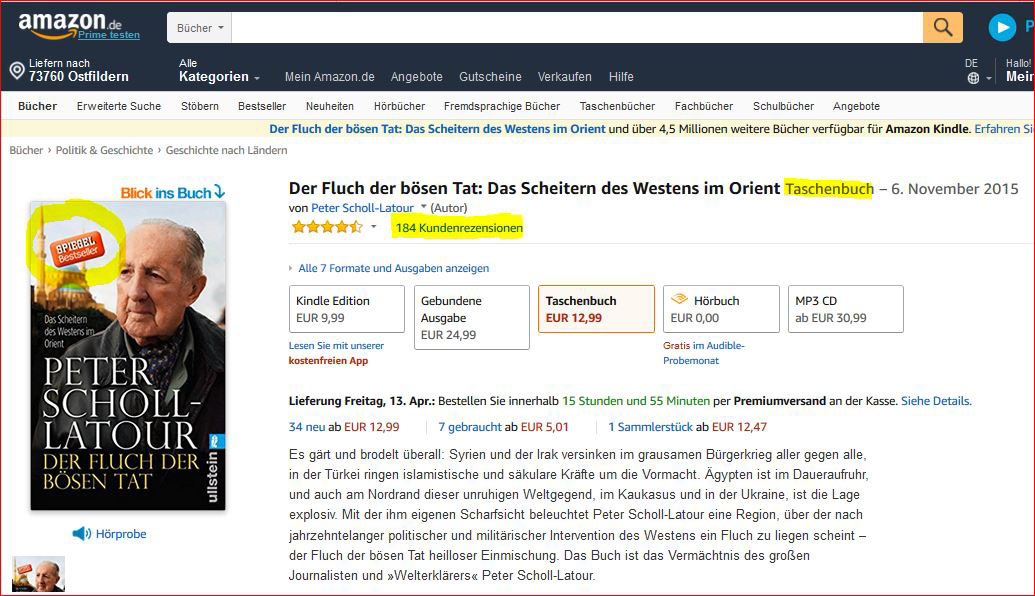Screen dimensions: 1035x596
Task: Open the Peter Scholl-Latour author link
Action: 362,208
